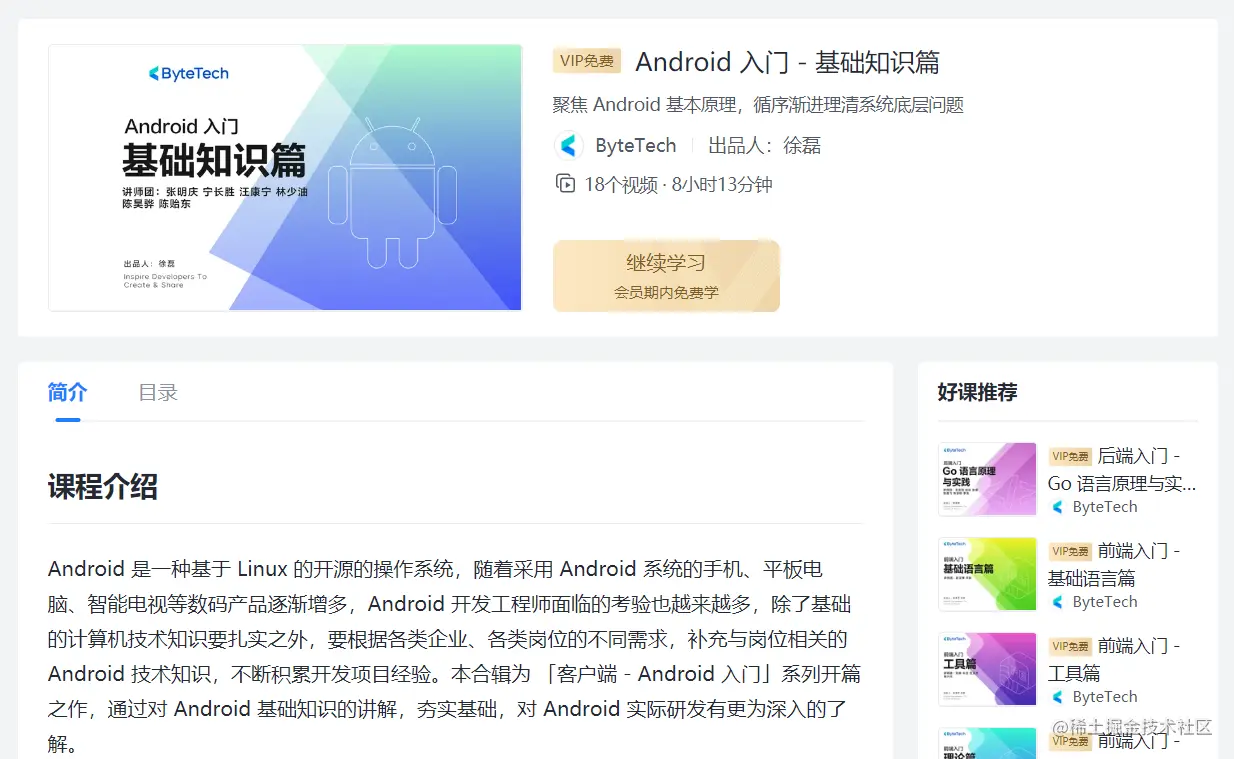The width and height of the screenshot is (1234, 759).
Task: Click the 出品人：徐磊 text in the header
Action: click(x=765, y=146)
